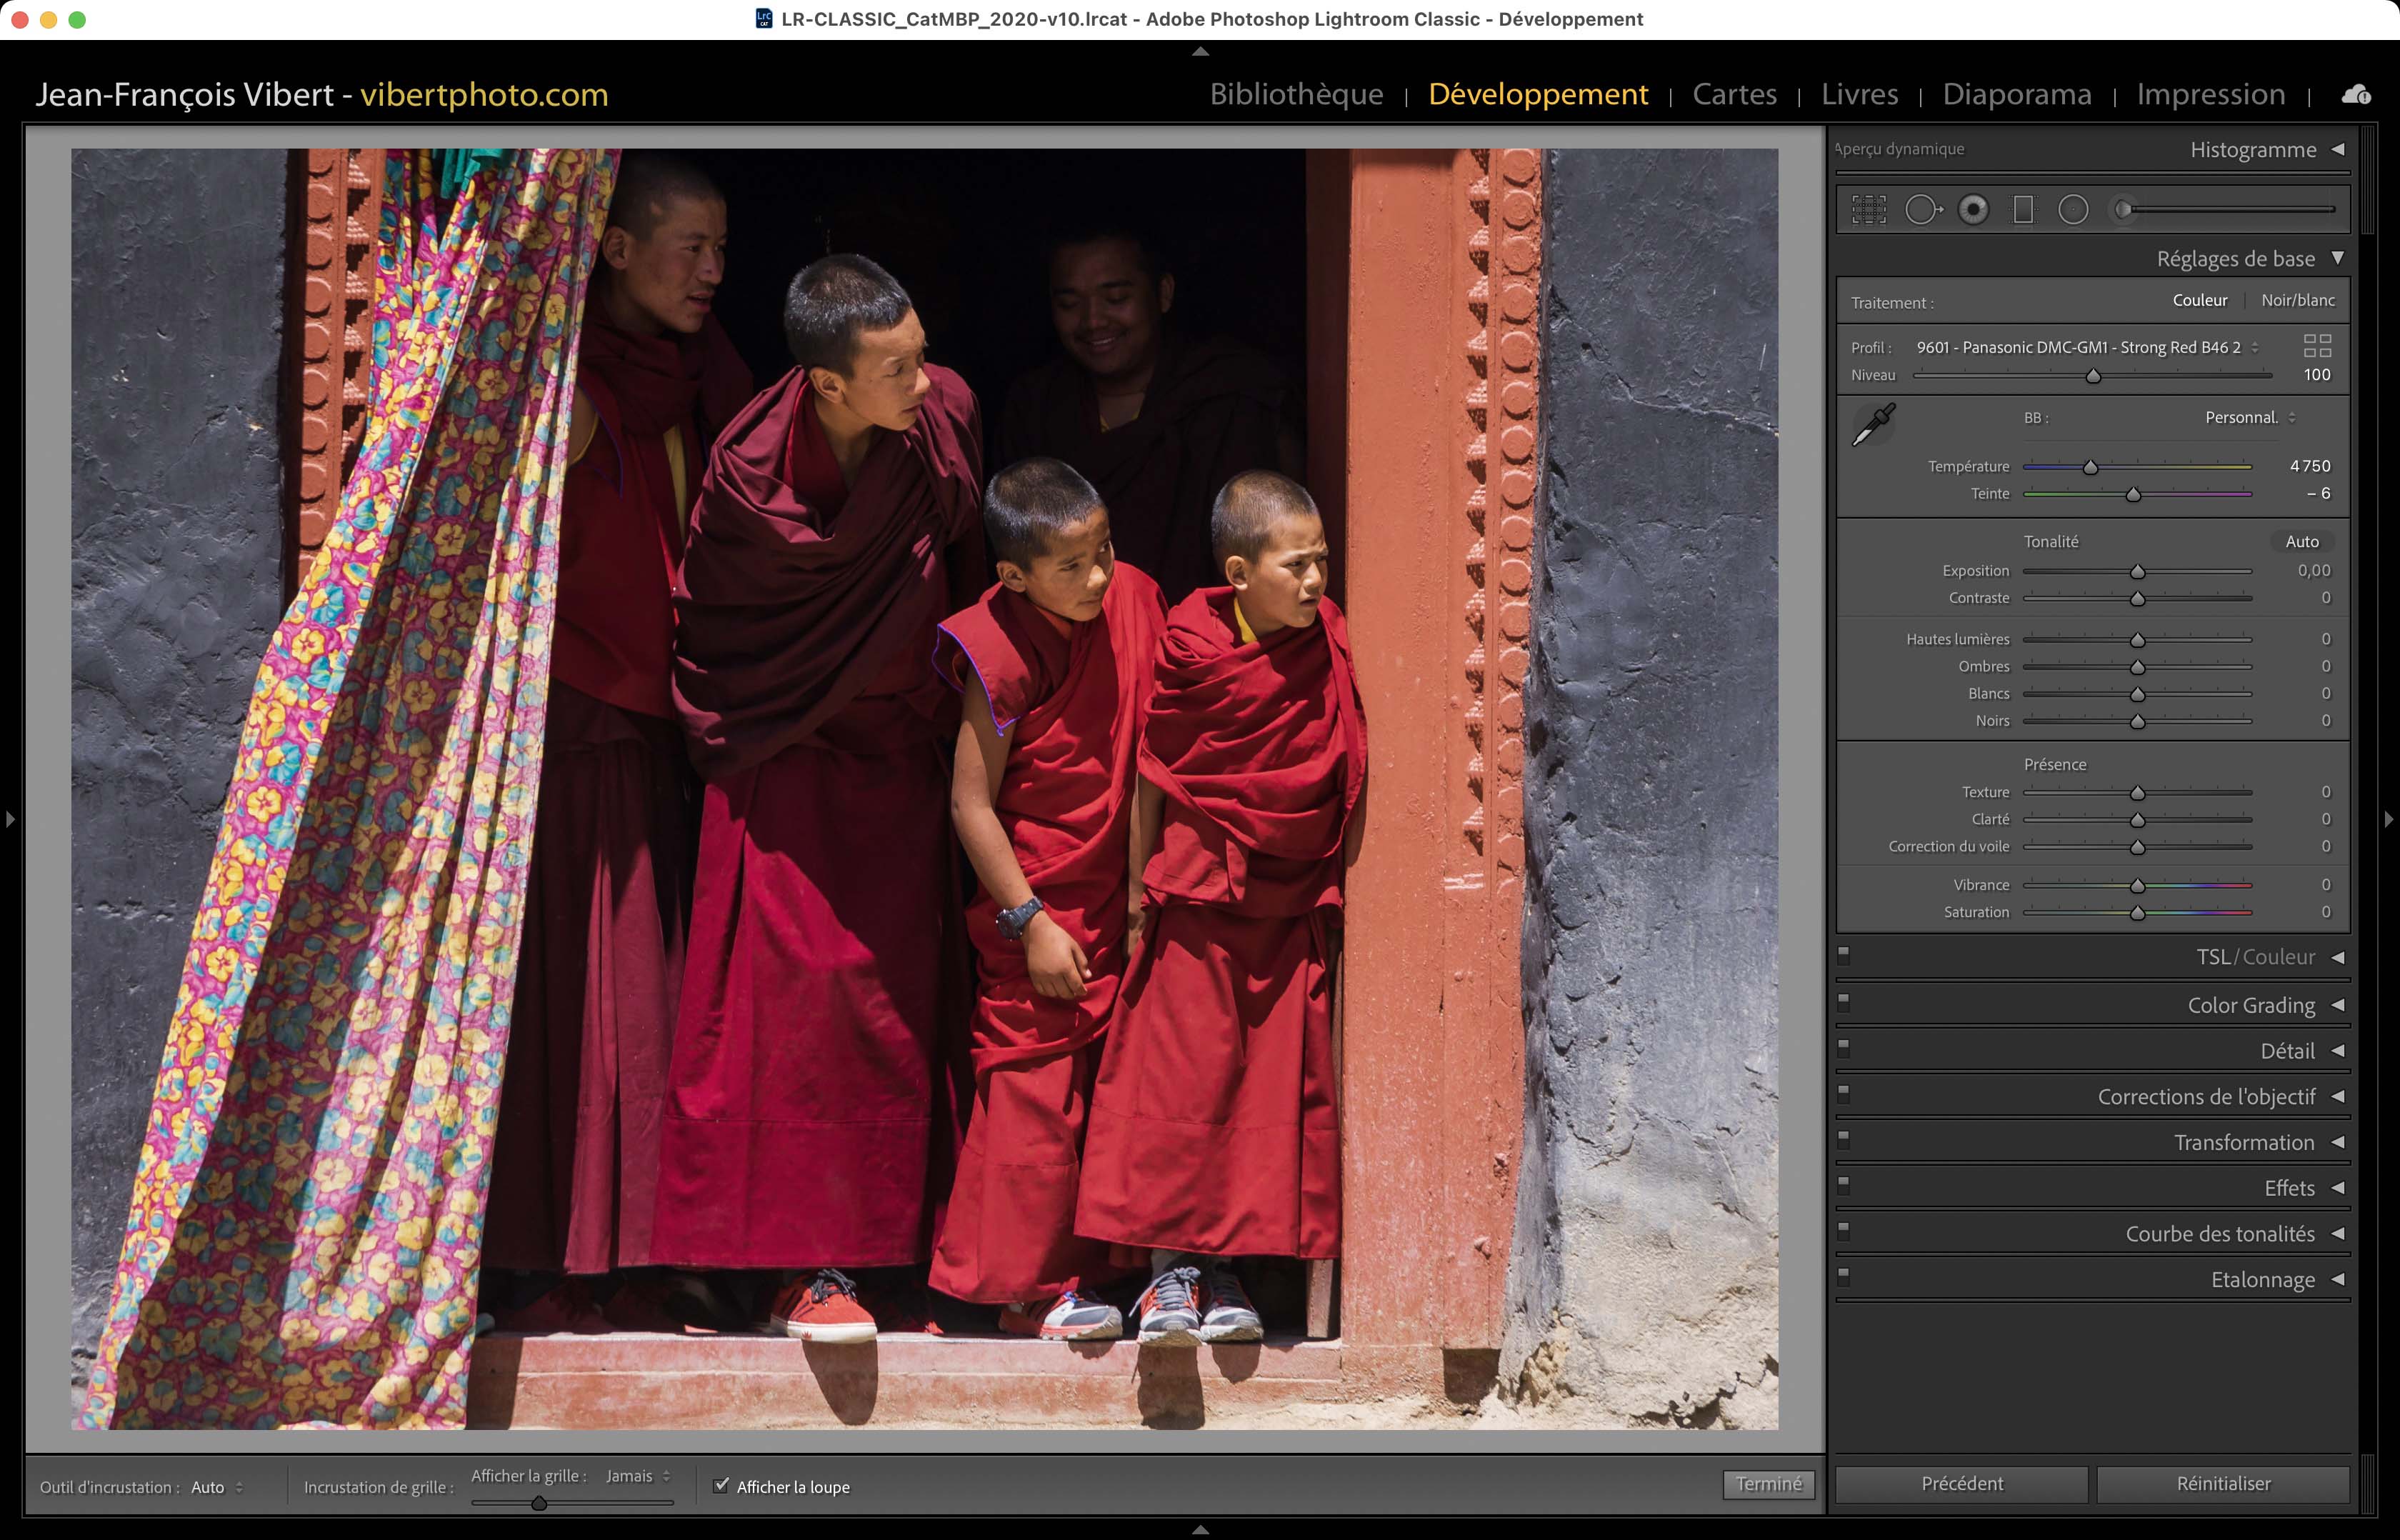Open the profile browser grid icon
Image resolution: width=2400 pixels, height=1540 pixels.
tap(2317, 346)
